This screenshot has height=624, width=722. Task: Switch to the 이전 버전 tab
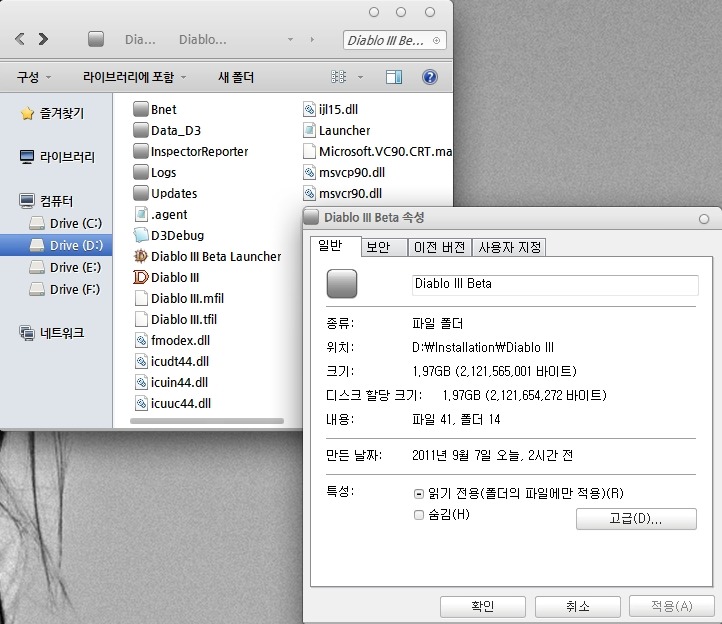(439, 247)
